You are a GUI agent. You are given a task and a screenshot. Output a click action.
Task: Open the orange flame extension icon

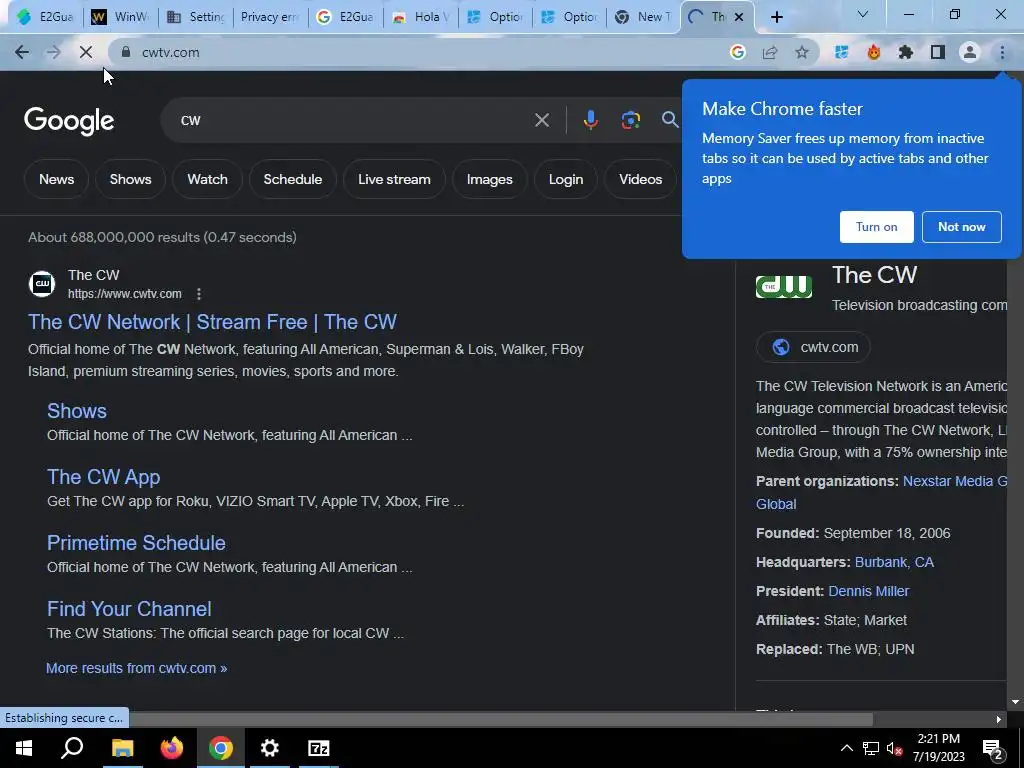pyautogui.click(x=874, y=52)
